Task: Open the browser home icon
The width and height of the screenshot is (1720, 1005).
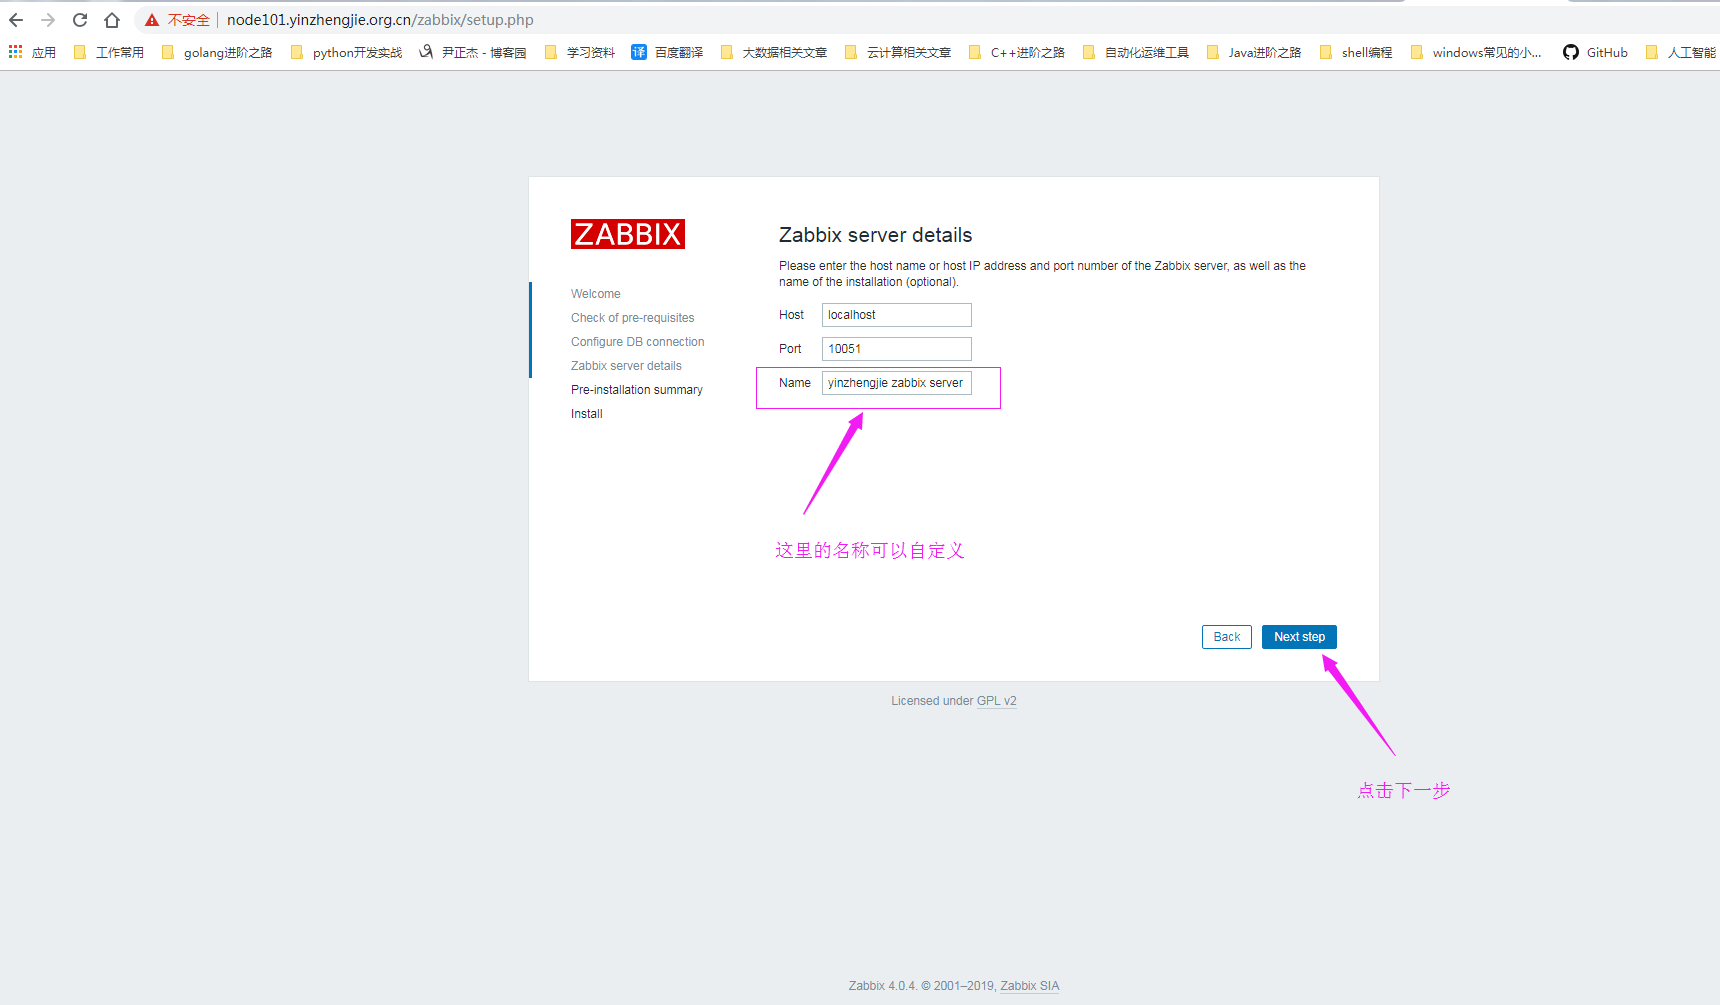Action: (112, 20)
